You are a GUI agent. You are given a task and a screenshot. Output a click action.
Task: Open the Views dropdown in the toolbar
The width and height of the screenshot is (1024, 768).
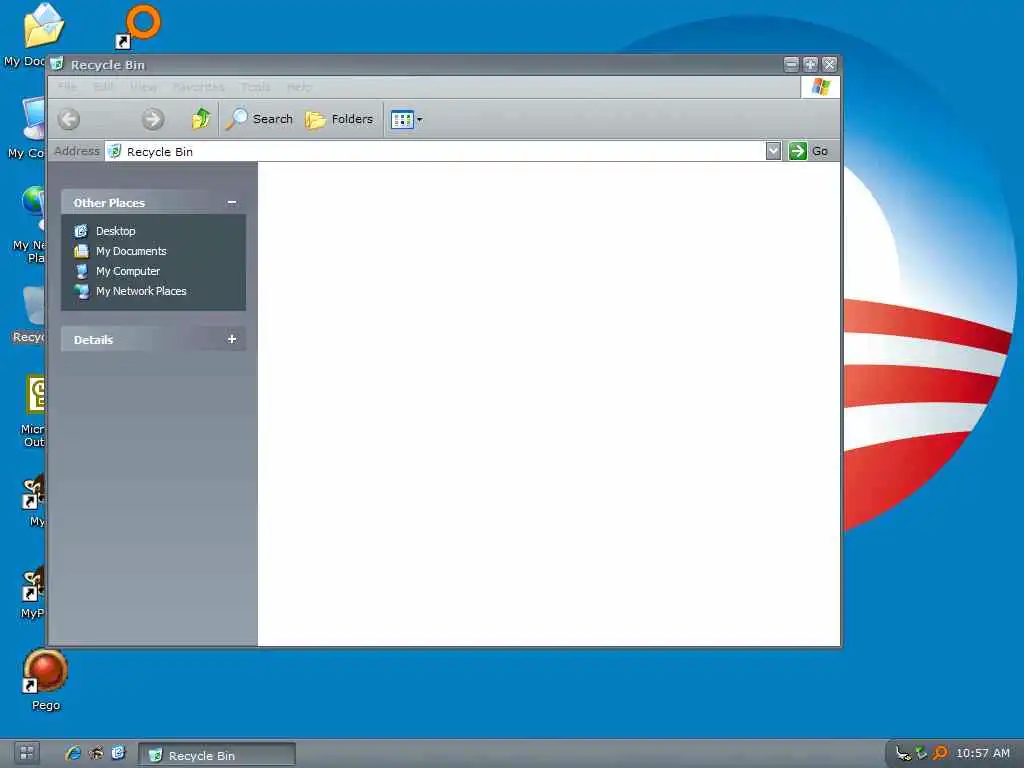point(406,120)
